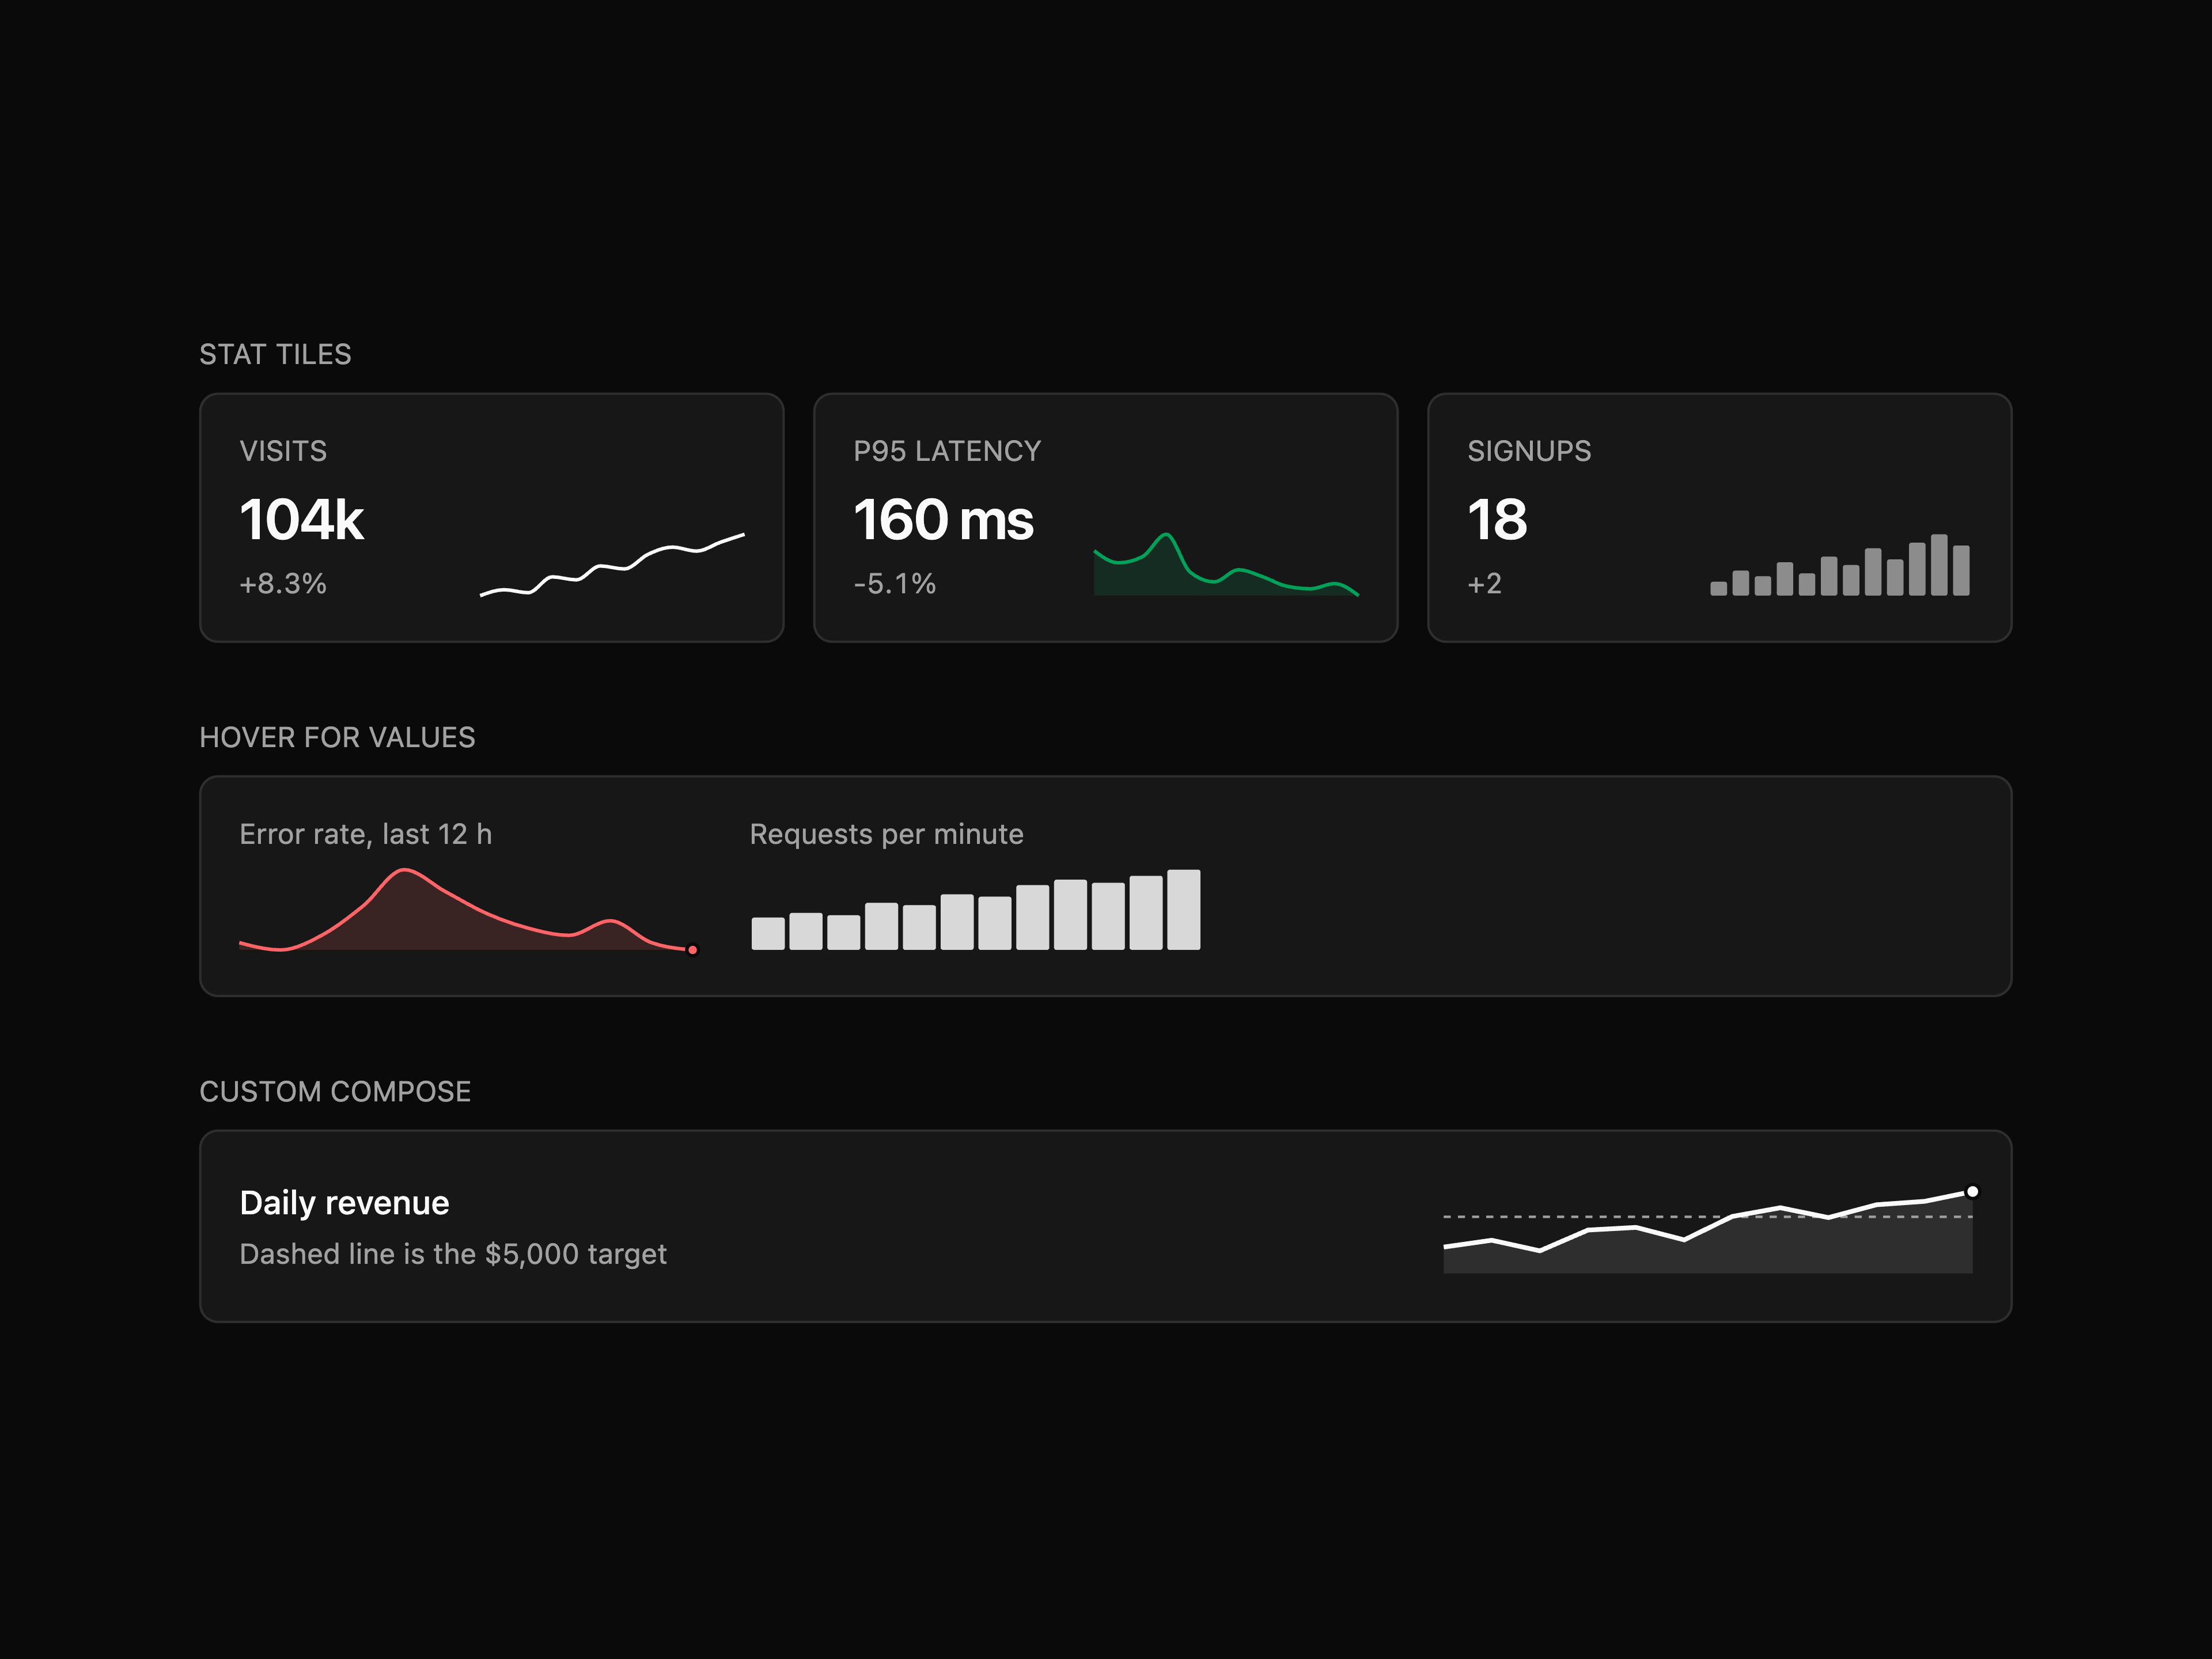Click the "Daily revenue" title
Image resolution: width=2212 pixels, height=1659 pixels.
coord(344,1203)
